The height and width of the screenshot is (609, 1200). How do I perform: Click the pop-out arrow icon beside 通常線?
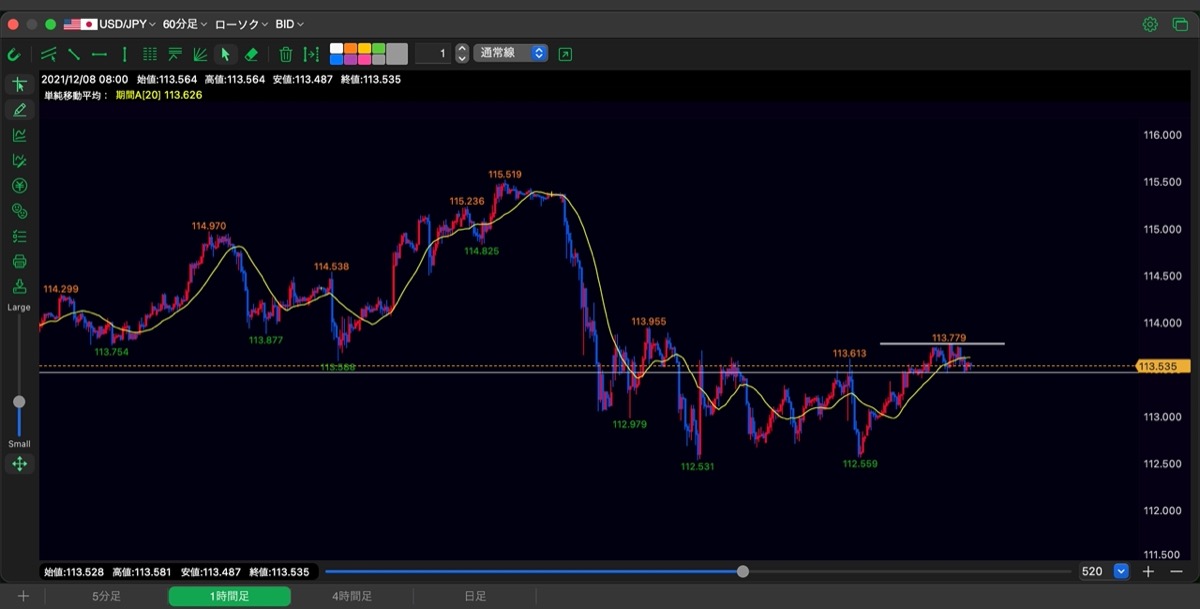(565, 54)
